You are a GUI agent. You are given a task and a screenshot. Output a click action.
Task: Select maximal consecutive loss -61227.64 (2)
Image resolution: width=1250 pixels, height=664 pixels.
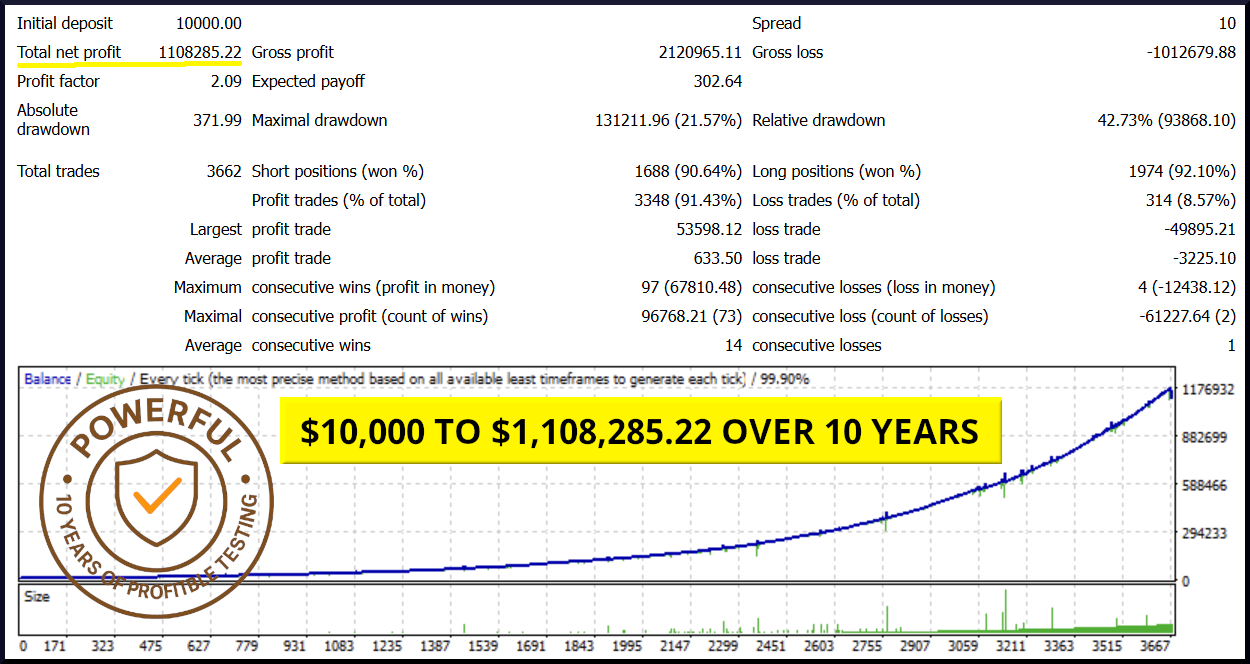pos(1186,316)
